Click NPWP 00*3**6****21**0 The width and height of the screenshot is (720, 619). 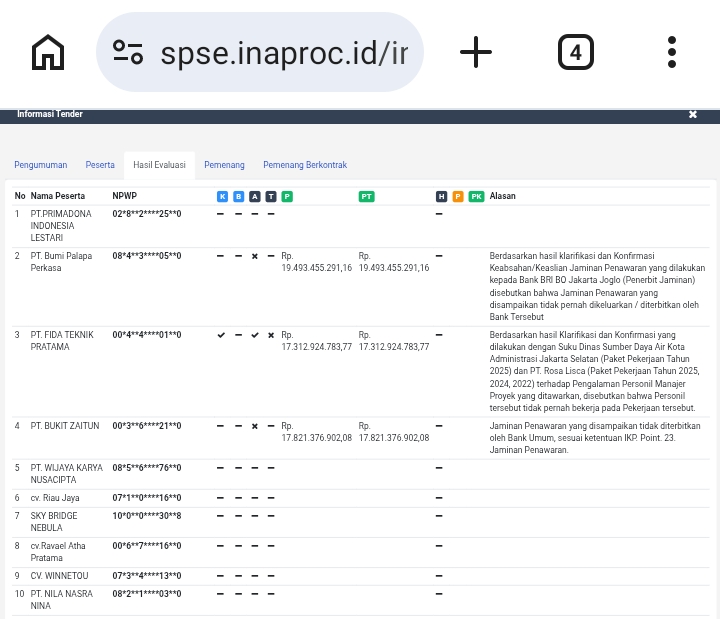tap(146, 426)
